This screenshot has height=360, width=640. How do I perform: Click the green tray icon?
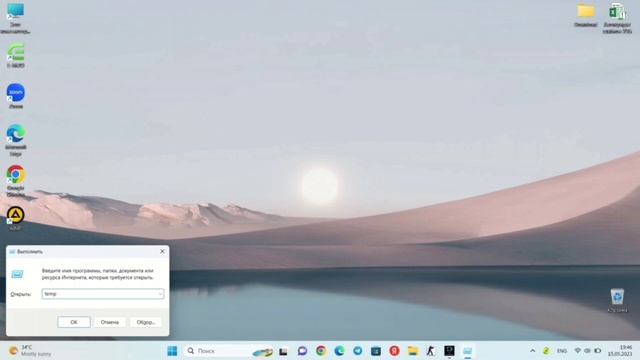546,351
